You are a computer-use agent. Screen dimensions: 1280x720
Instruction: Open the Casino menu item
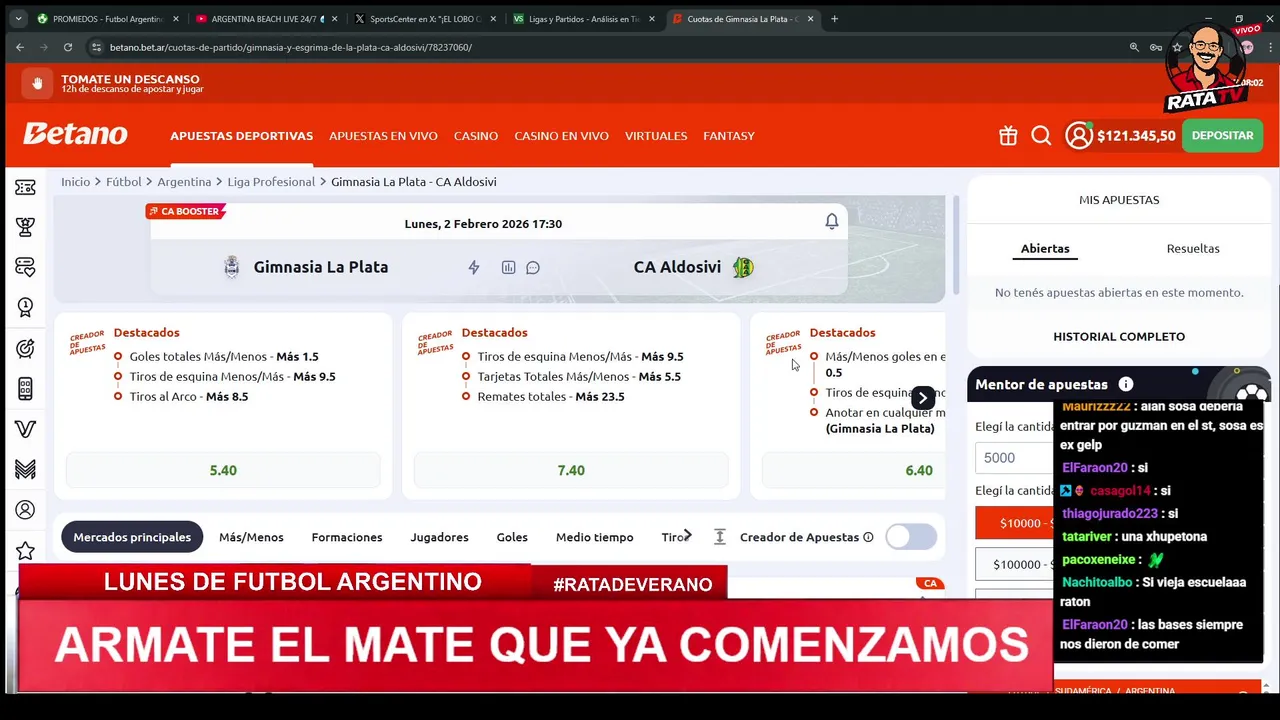point(476,136)
